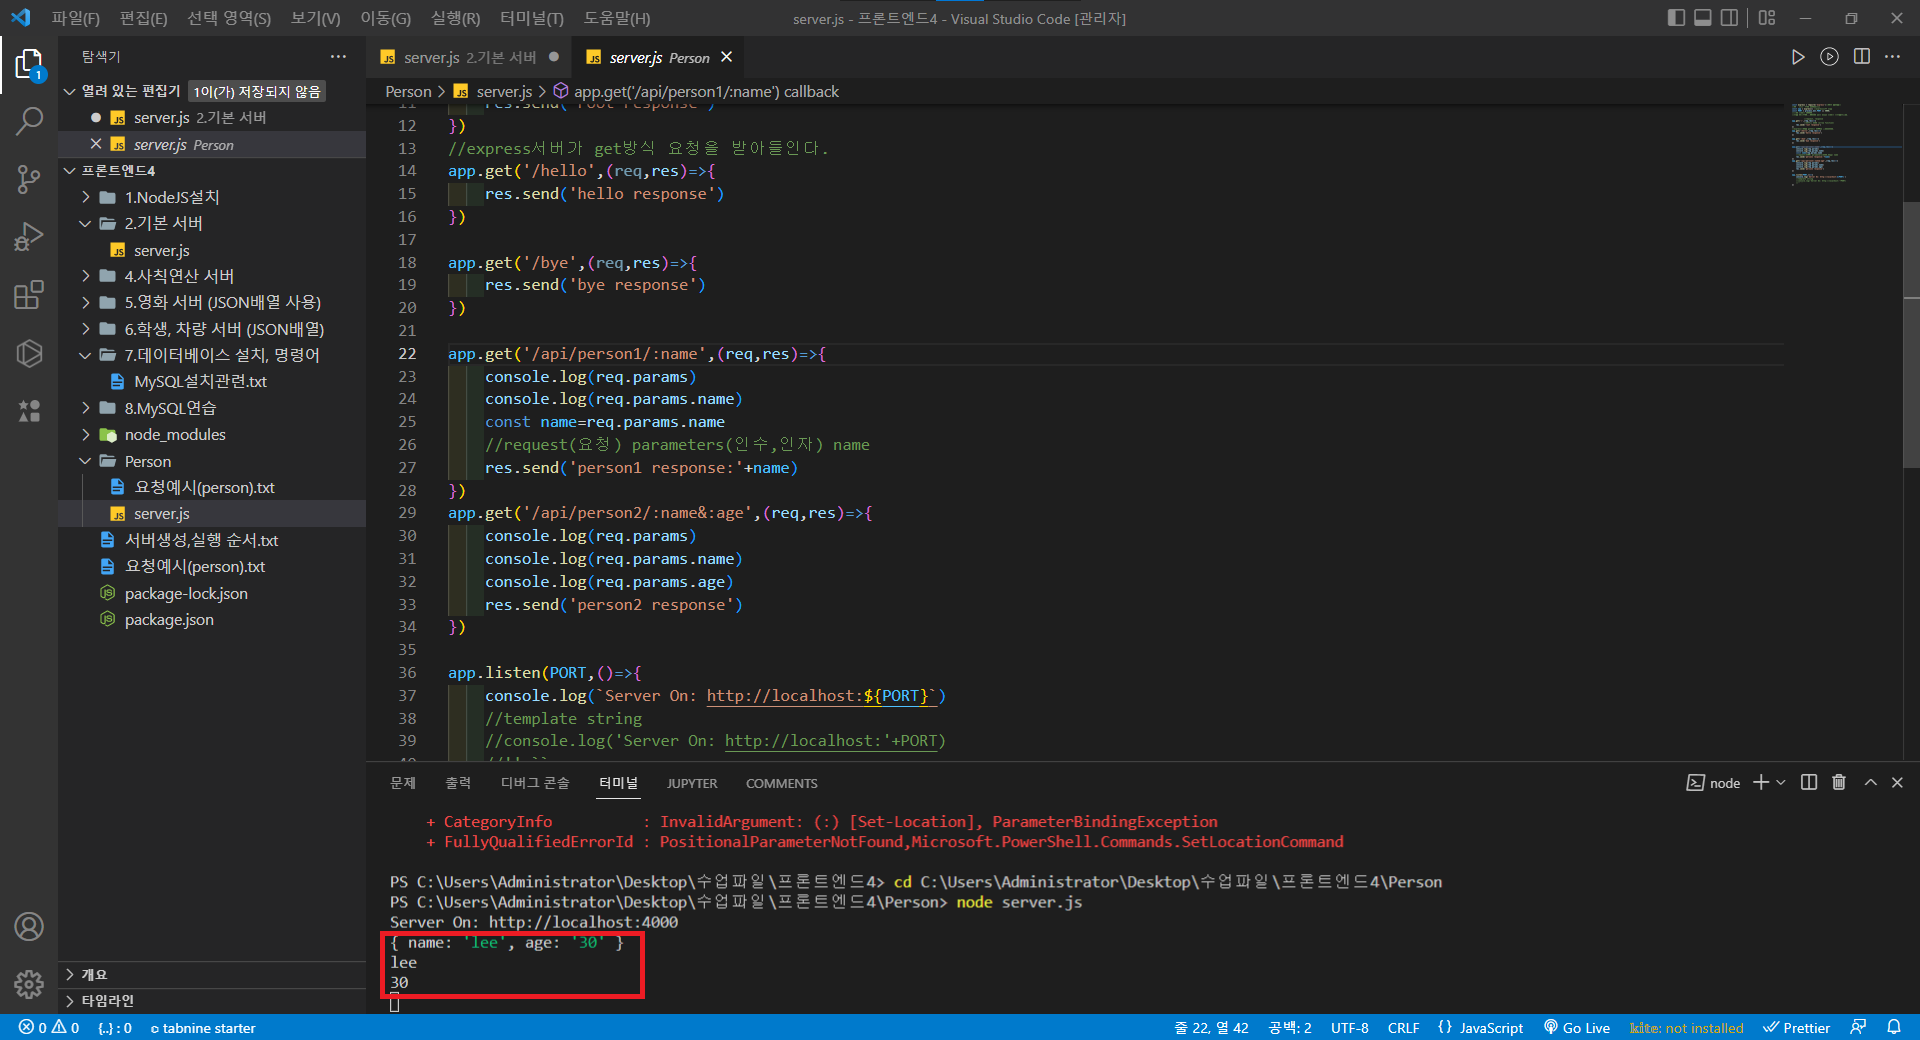Image resolution: width=1920 pixels, height=1040 pixels.
Task: Customize layout icon in title bar
Action: point(1767,18)
